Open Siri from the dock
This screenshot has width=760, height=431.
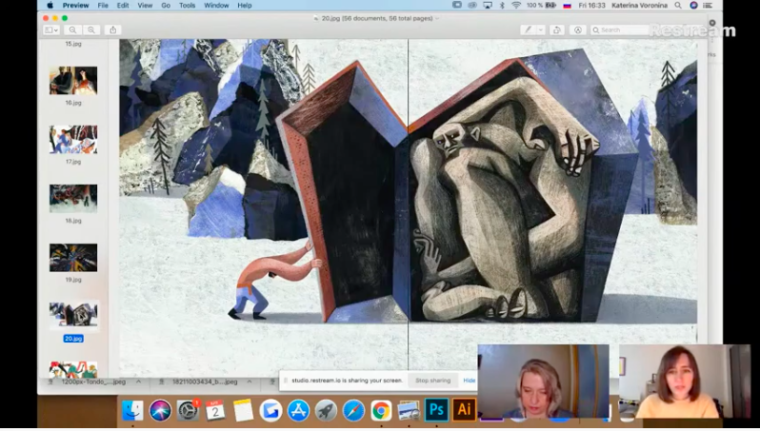click(160, 410)
